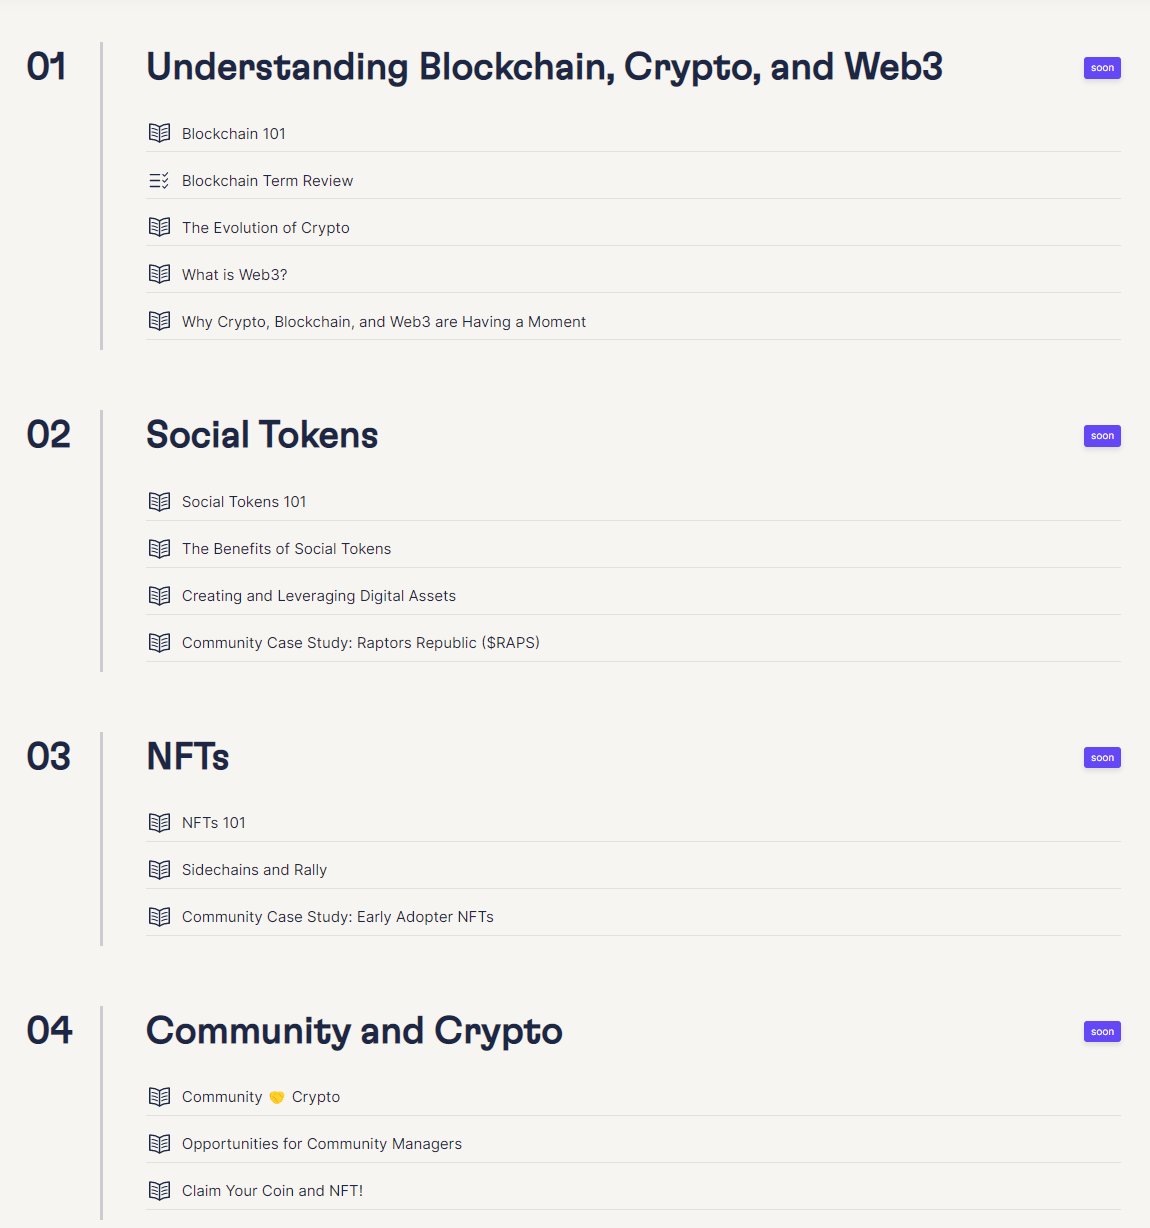Viewport: 1150px width, 1228px height.
Task: Click the handshake emoji in Community Crypto lesson
Action: 277,1097
